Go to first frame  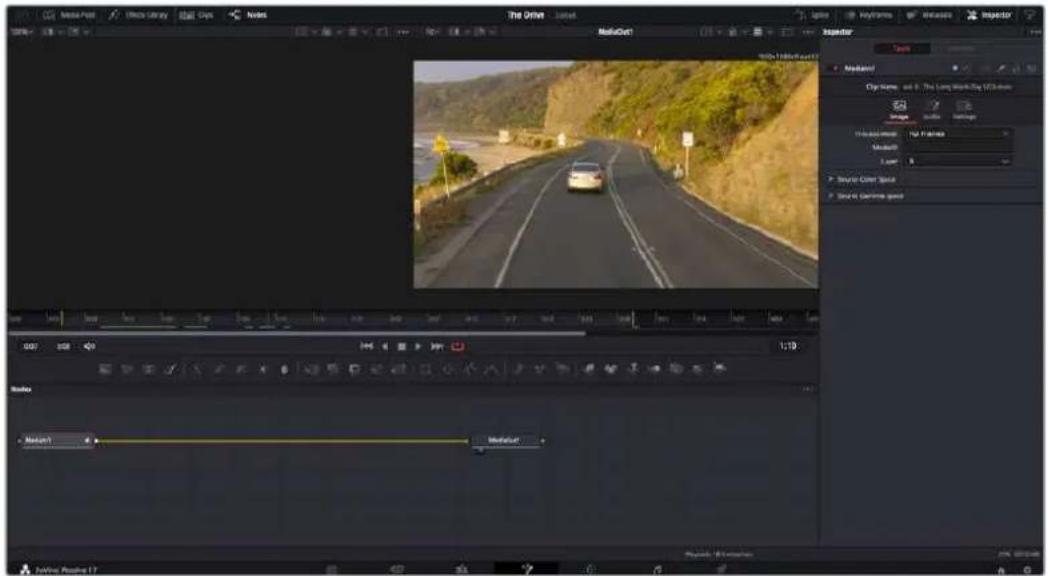point(366,346)
